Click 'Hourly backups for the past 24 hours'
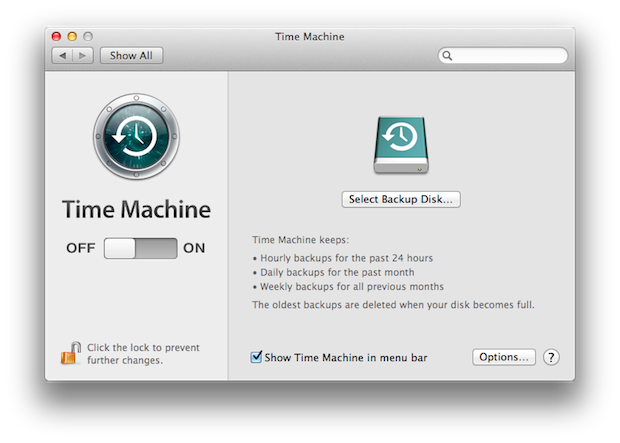This screenshot has height=443, width=620. tap(346, 258)
